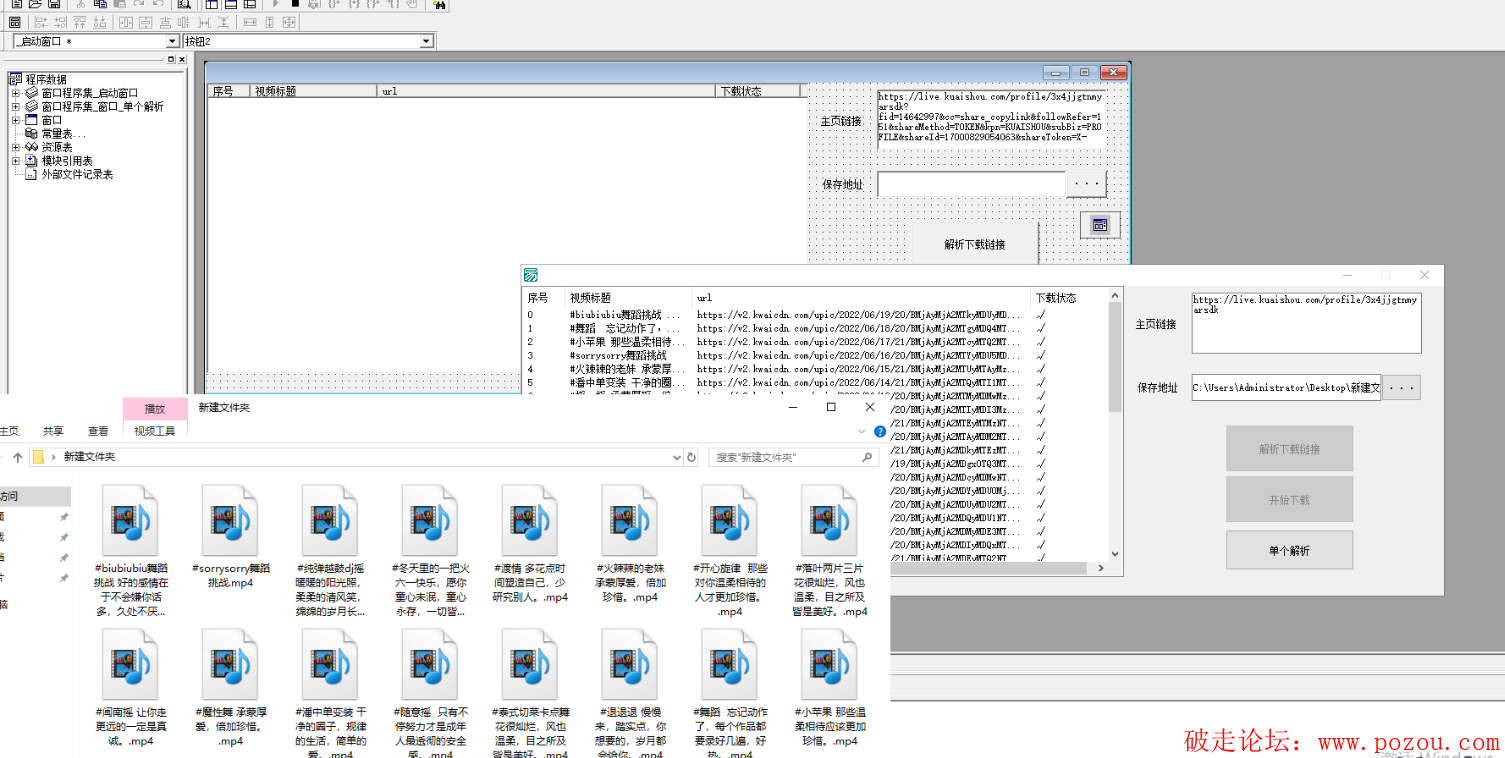
Task: Open the _启动窗口 combo box dropdown
Action: click(172, 42)
